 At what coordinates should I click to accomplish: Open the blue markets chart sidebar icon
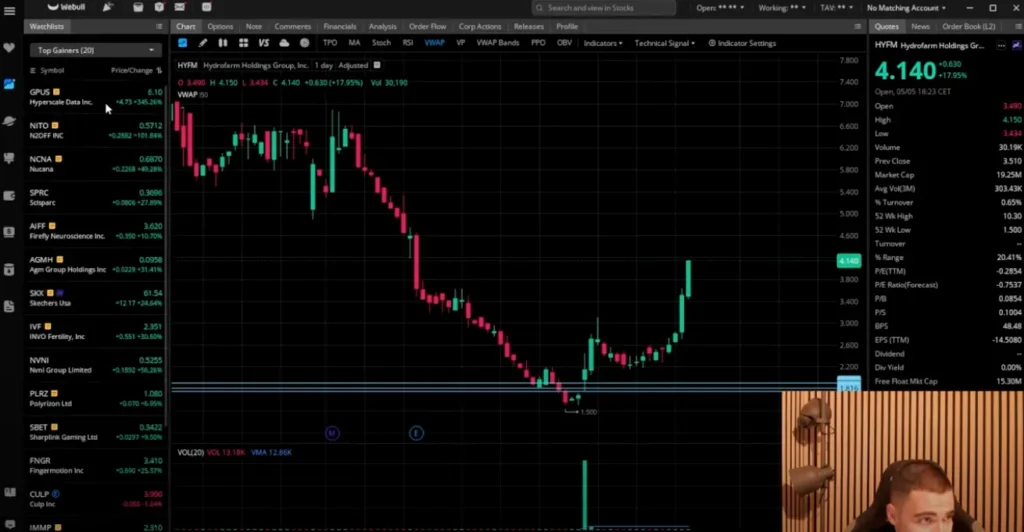(9, 84)
